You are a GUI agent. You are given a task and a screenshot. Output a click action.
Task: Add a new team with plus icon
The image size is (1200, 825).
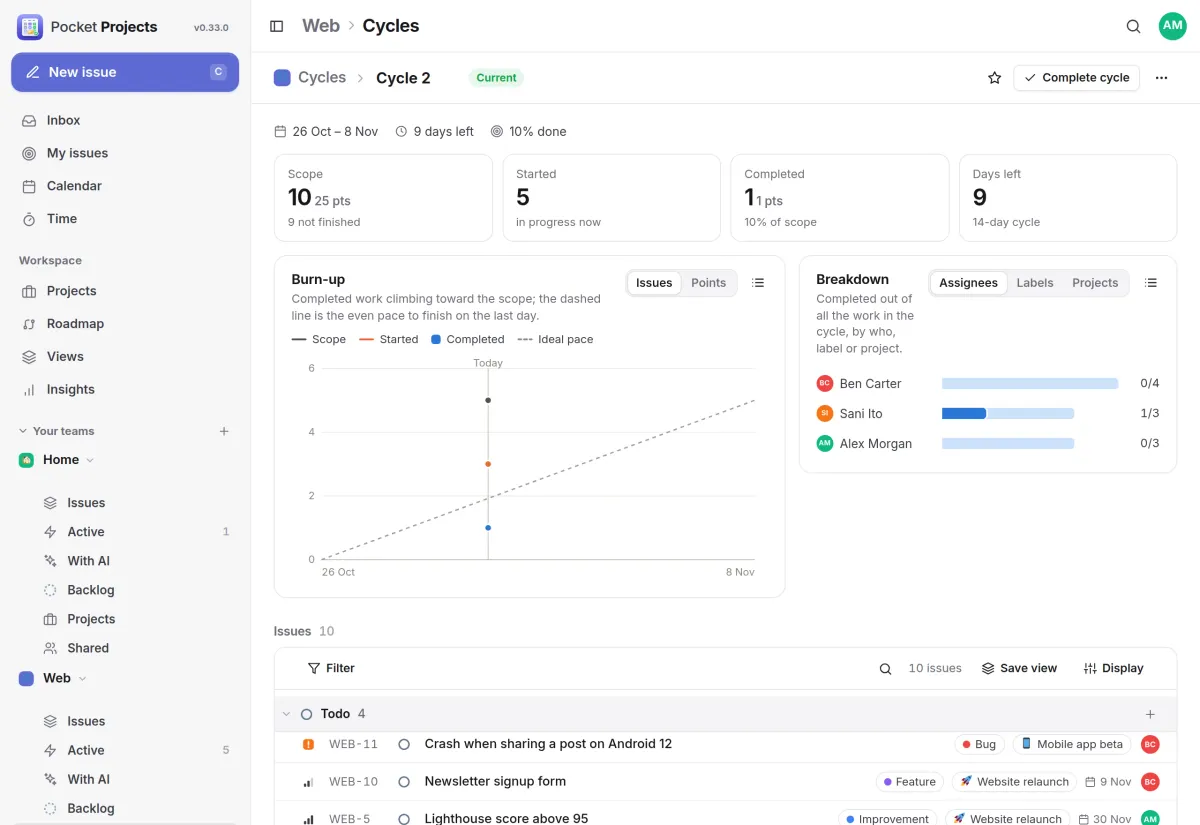click(224, 431)
